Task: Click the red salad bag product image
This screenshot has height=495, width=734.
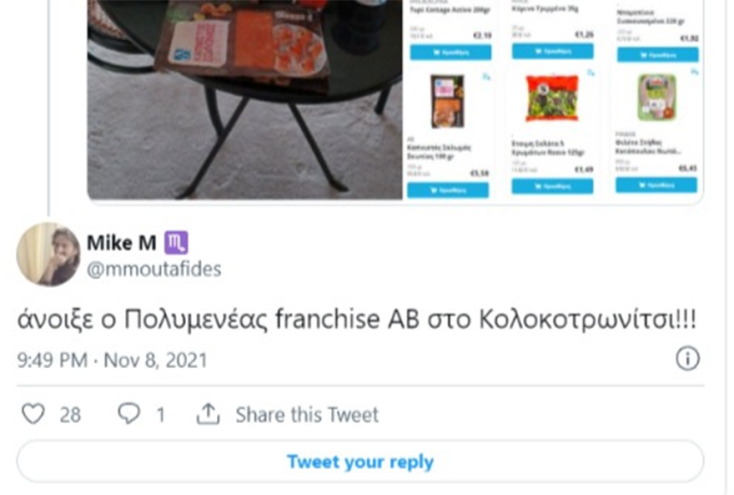Action: [552, 98]
